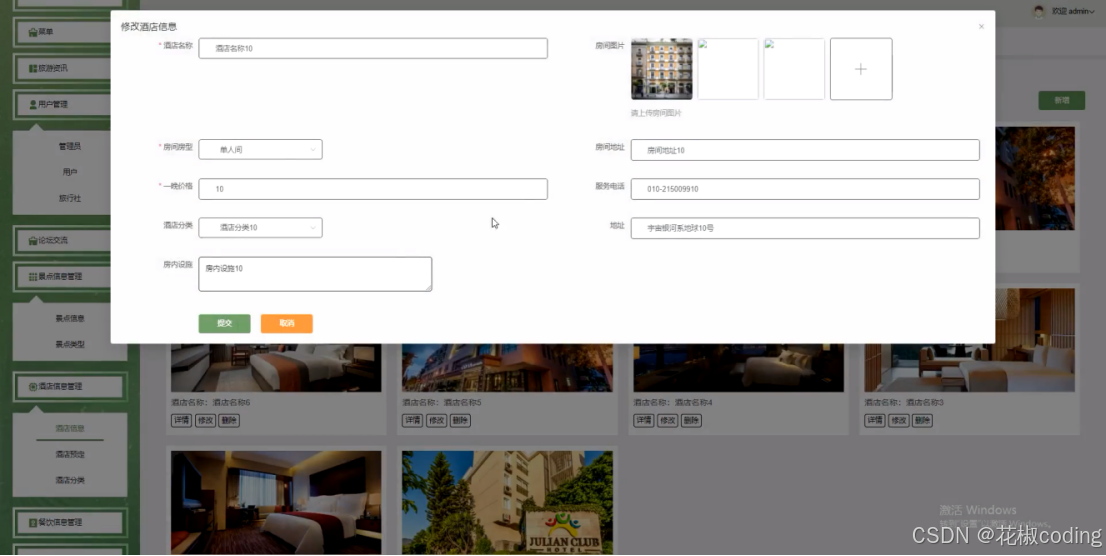Open the 菜单 sidebar menu
This screenshot has width=1106, height=556.
[69, 32]
